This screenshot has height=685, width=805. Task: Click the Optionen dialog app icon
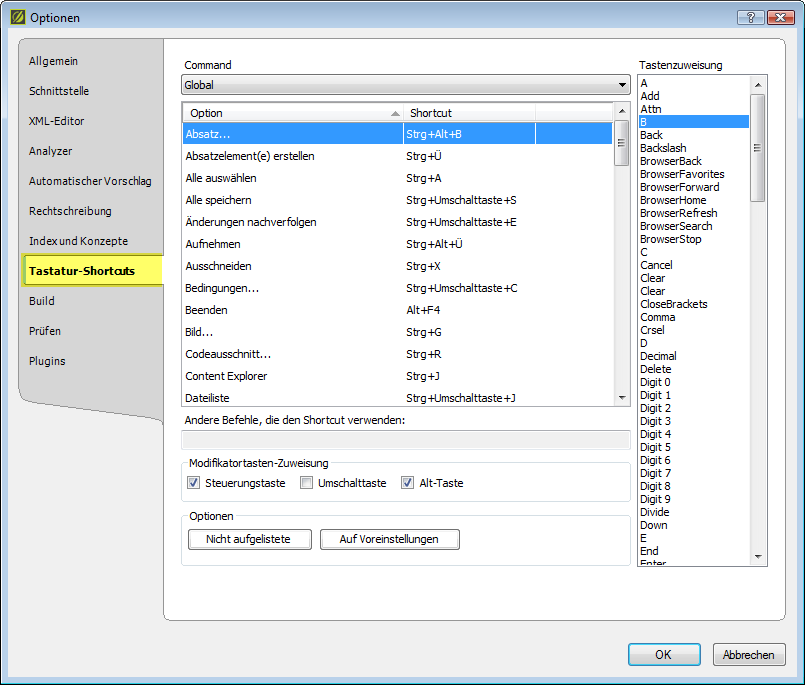tap(17, 17)
